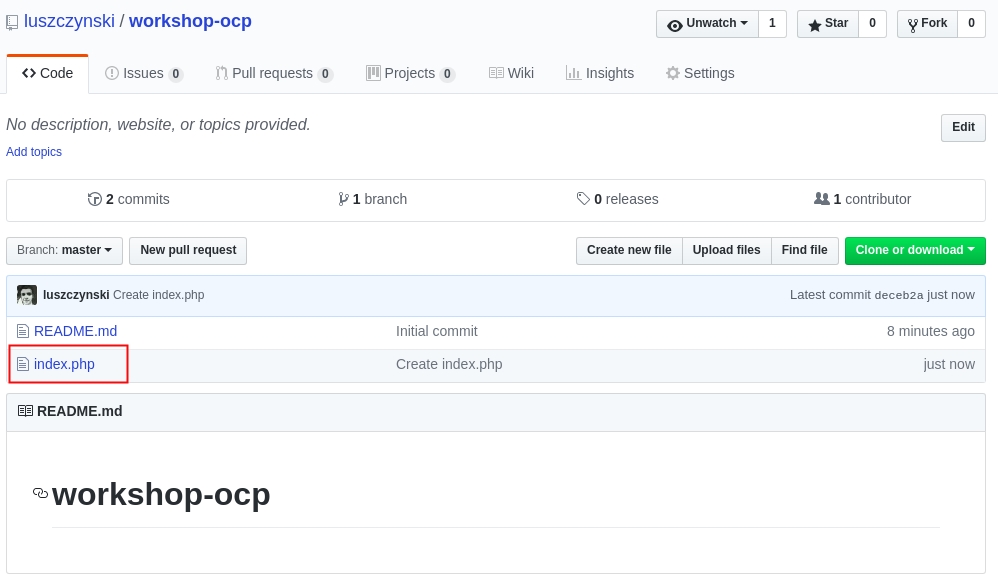Open the Pull requests tab
This screenshot has width=998, height=575.
[x=272, y=73]
